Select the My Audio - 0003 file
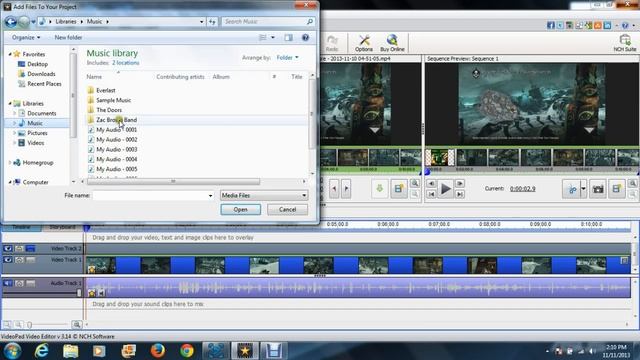 116,150
